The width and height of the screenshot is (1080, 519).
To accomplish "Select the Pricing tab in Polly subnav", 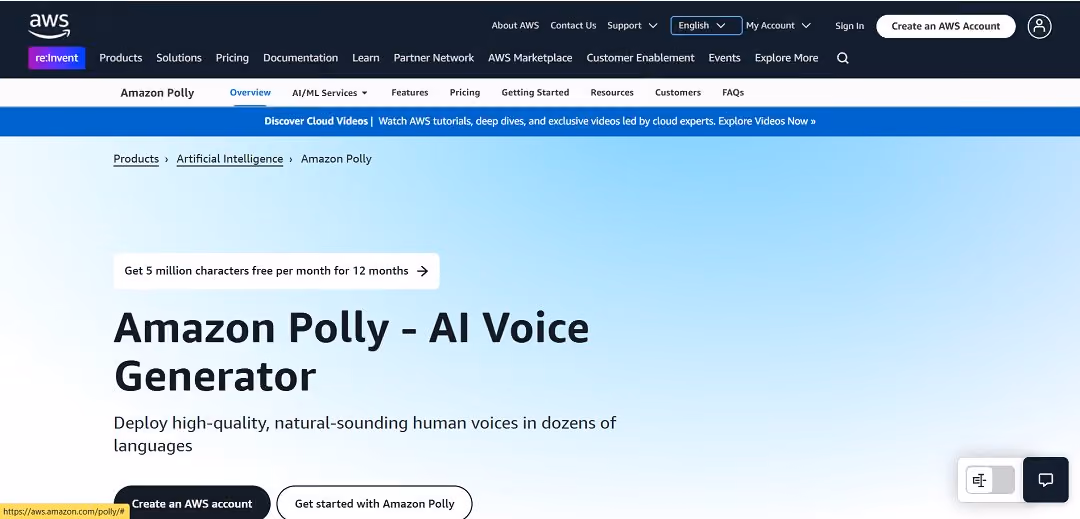I will click(x=465, y=92).
